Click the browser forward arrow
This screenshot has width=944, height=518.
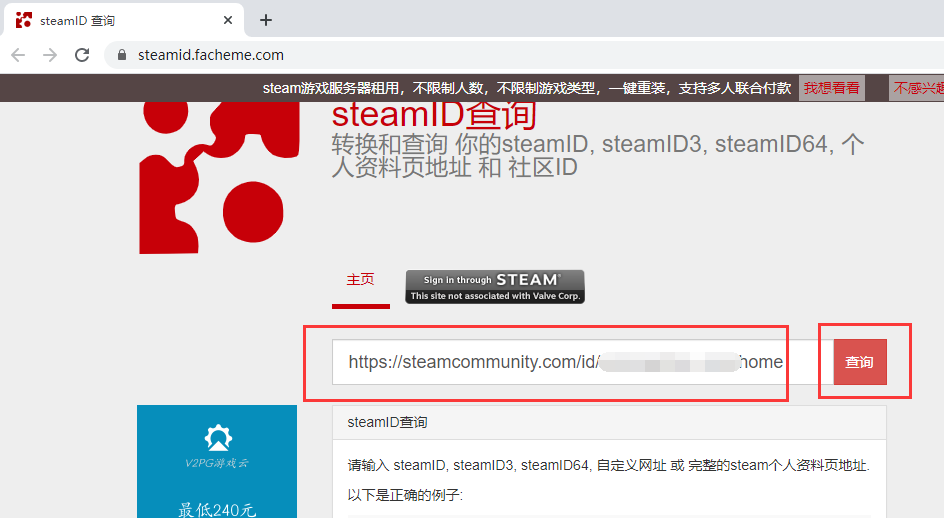(50, 55)
